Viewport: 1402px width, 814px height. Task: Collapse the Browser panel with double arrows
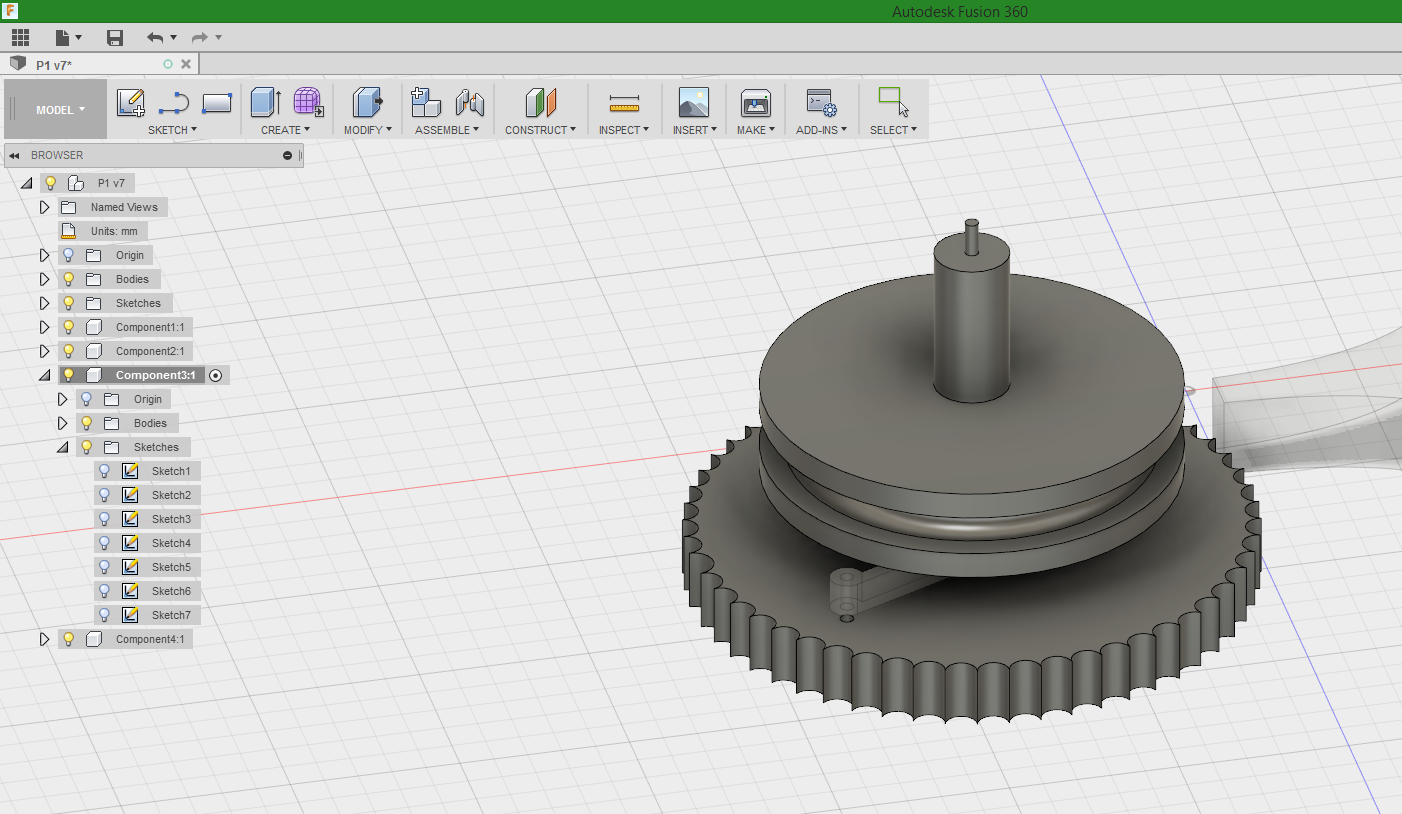(x=15, y=155)
